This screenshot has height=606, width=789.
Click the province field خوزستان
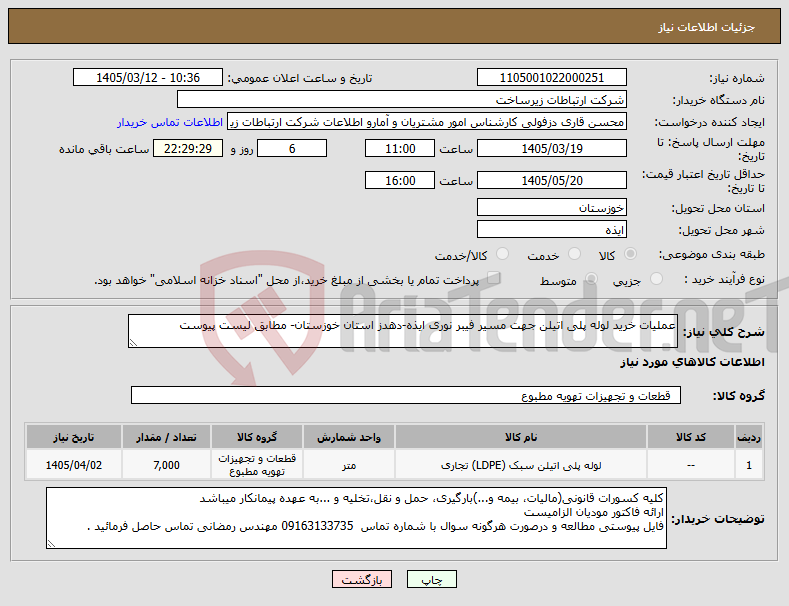(551, 207)
